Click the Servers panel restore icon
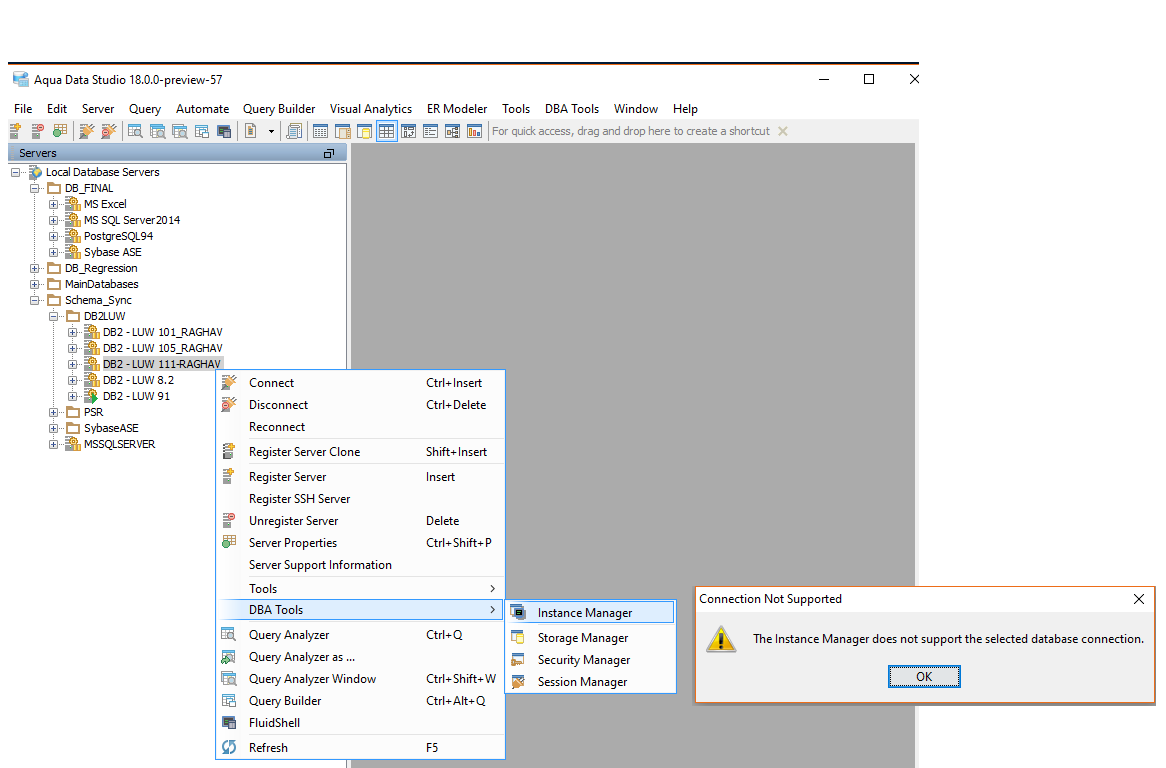 pos(329,153)
